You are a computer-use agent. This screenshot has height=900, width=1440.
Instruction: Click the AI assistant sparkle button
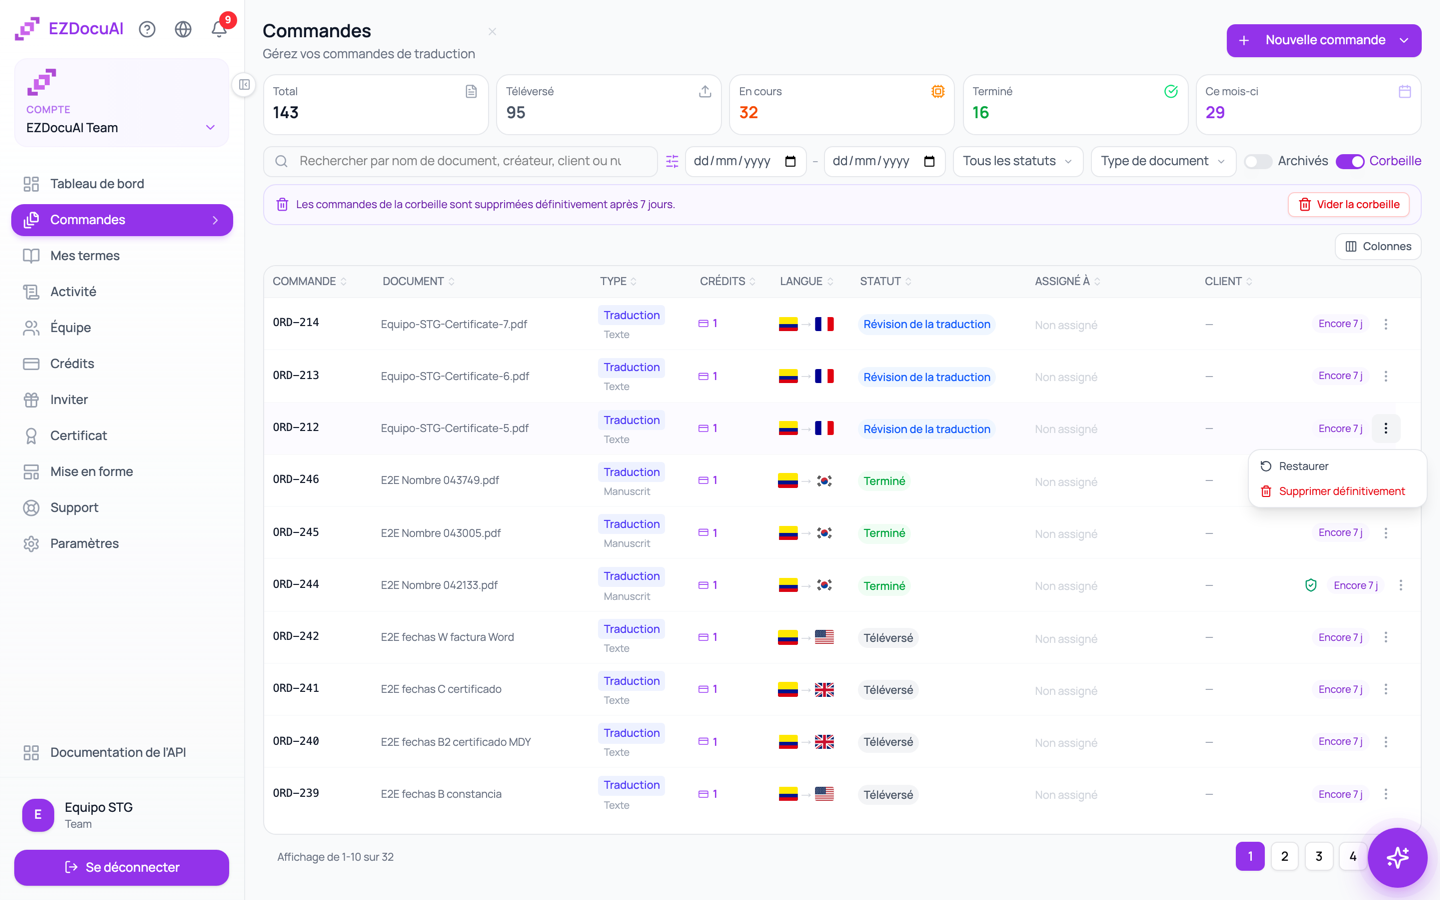click(1397, 857)
